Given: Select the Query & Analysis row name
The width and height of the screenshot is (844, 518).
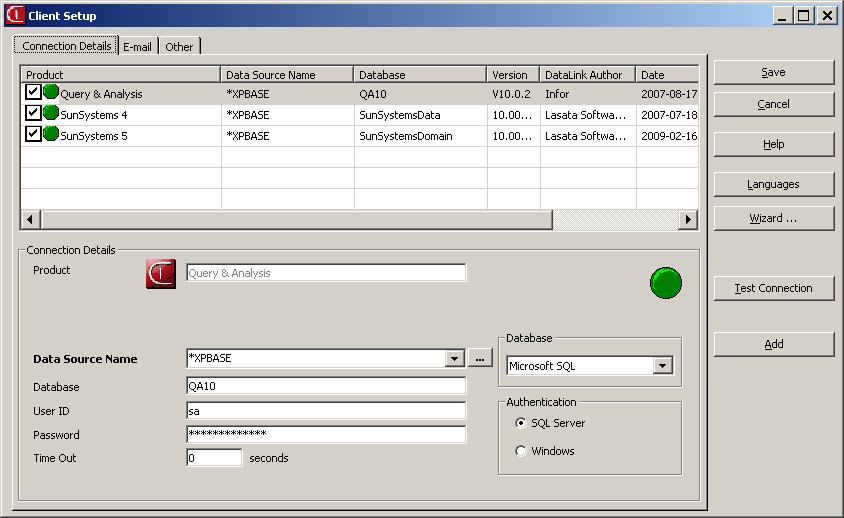Looking at the screenshot, I should coord(101,94).
